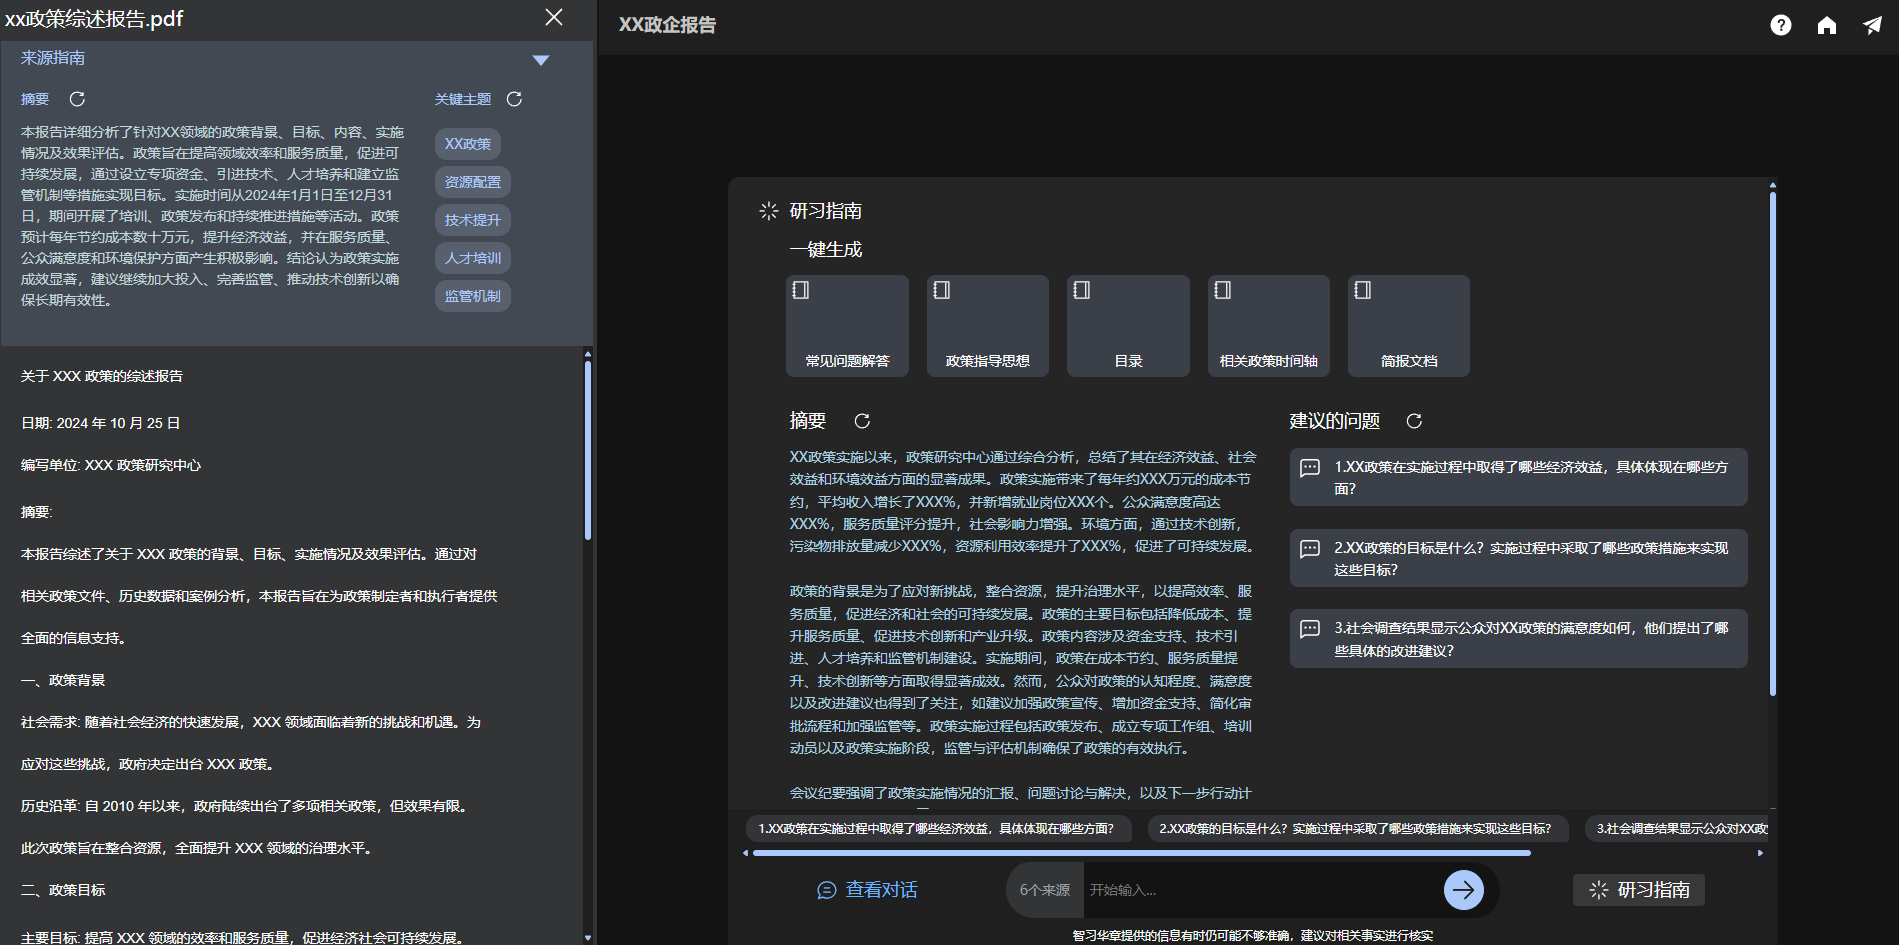Select the 资源配置 topic tag

pyautogui.click(x=473, y=182)
